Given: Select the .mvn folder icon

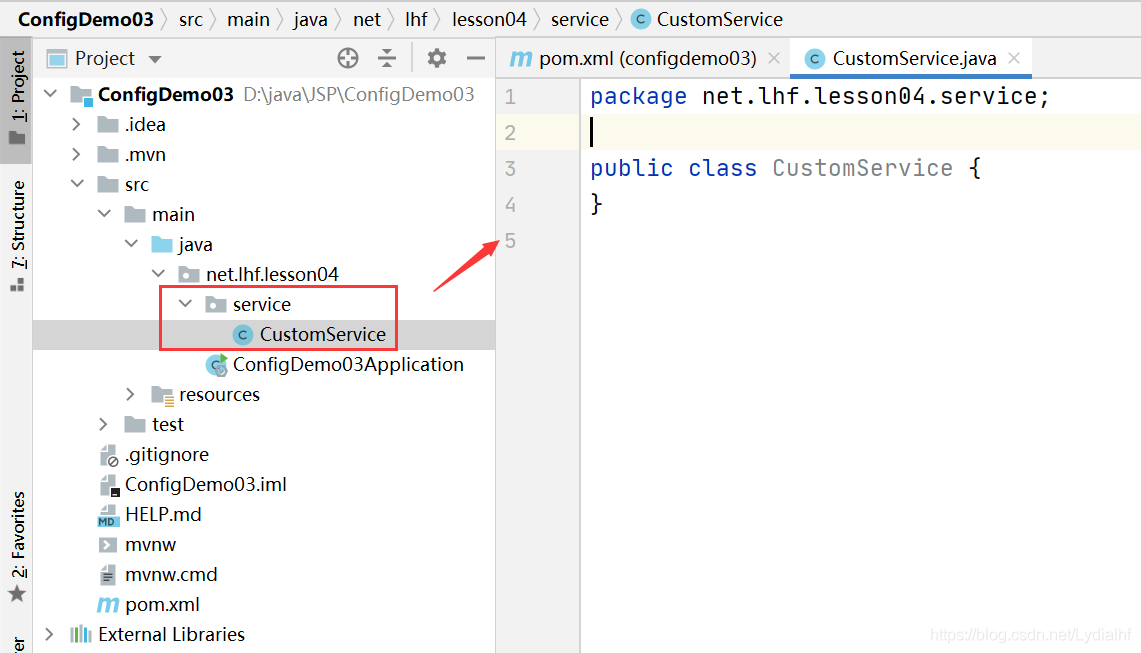Looking at the screenshot, I should pos(108,154).
